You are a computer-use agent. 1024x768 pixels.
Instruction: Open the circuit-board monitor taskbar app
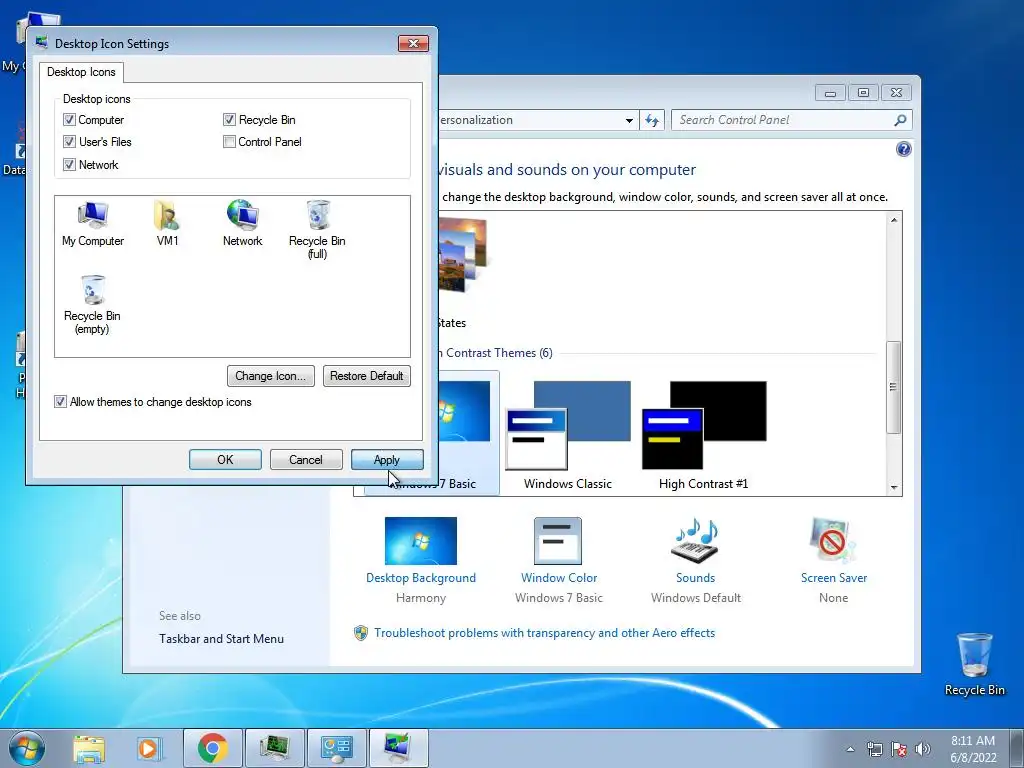click(x=275, y=748)
